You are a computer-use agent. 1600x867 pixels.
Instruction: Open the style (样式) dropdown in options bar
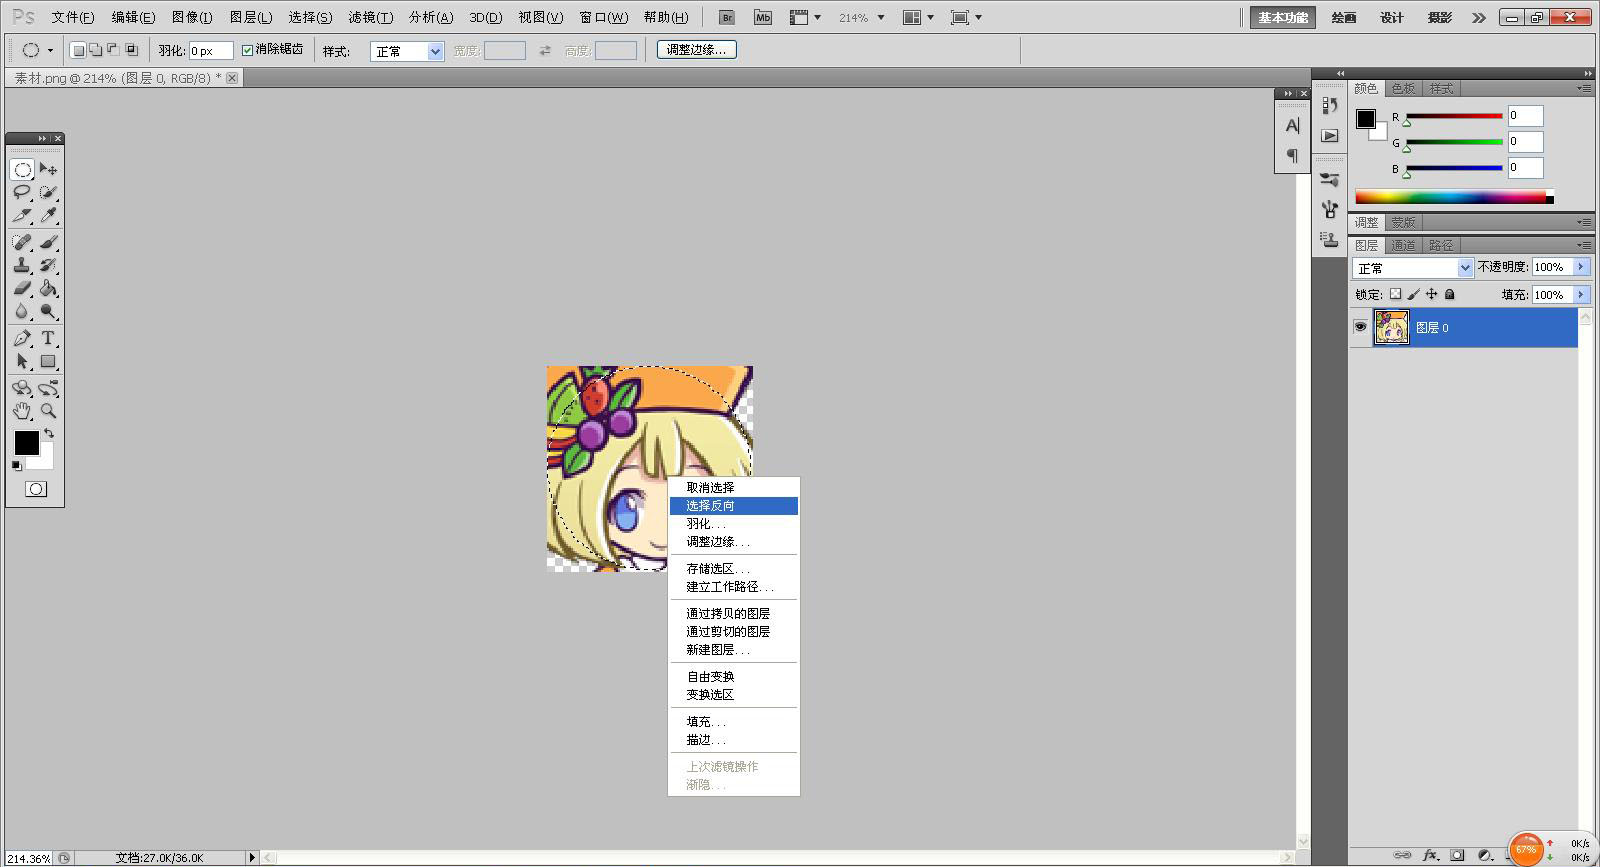click(x=407, y=51)
